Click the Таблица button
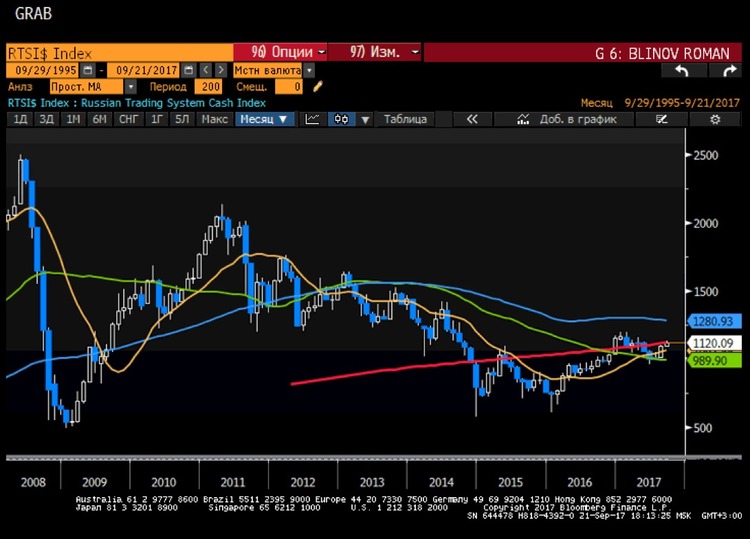 [405, 119]
